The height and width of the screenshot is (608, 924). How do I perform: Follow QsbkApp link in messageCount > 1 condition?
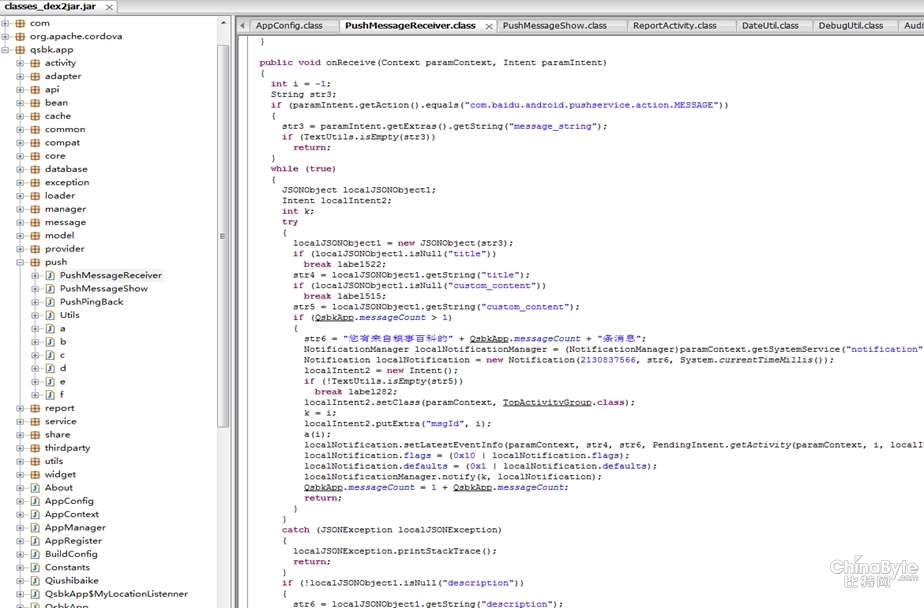pos(334,318)
